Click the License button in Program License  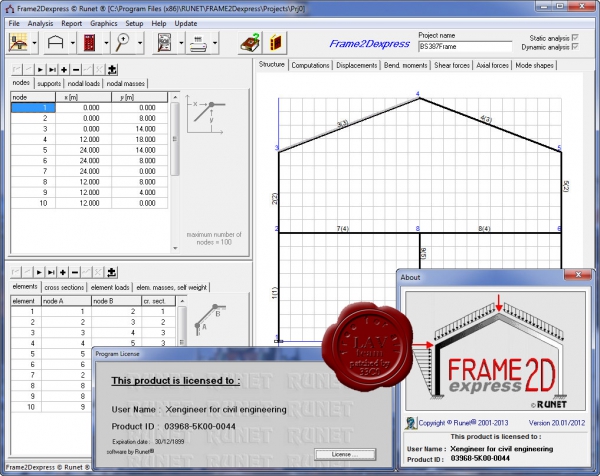click(345, 455)
